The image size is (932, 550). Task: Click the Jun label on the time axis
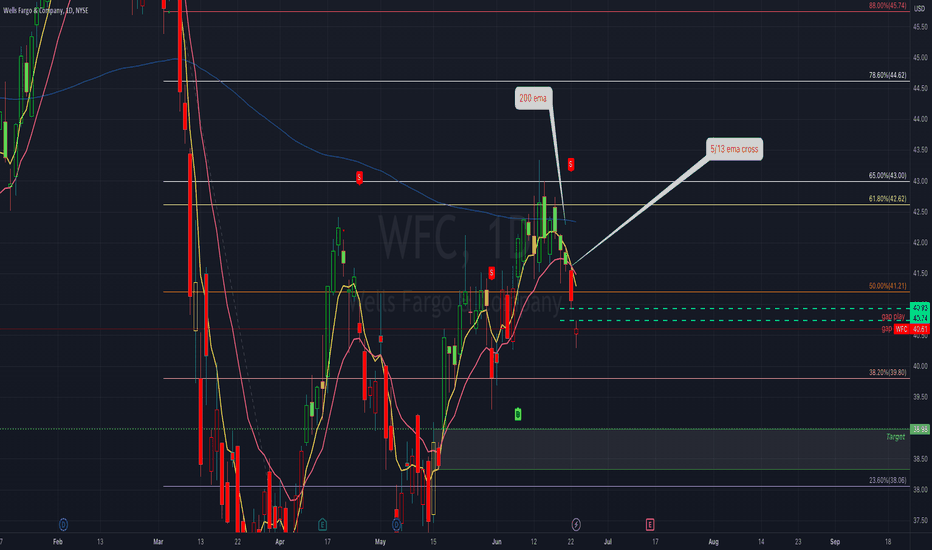pos(497,542)
